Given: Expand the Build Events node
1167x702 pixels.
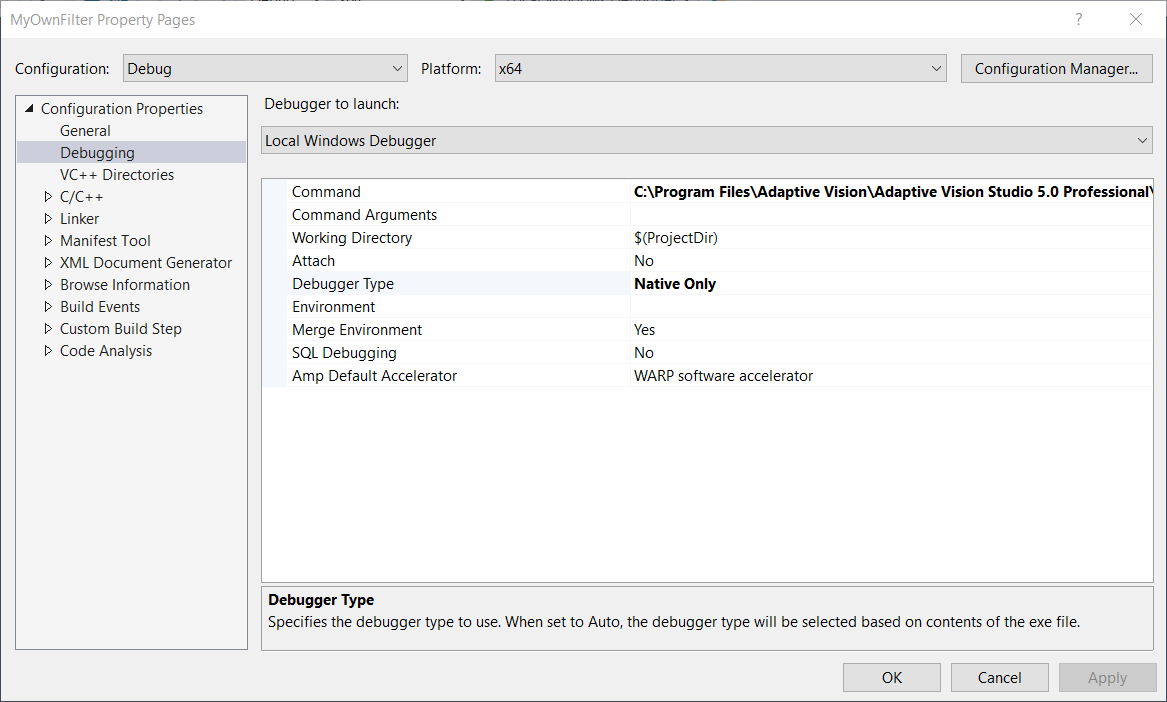Looking at the screenshot, I should coord(48,307).
